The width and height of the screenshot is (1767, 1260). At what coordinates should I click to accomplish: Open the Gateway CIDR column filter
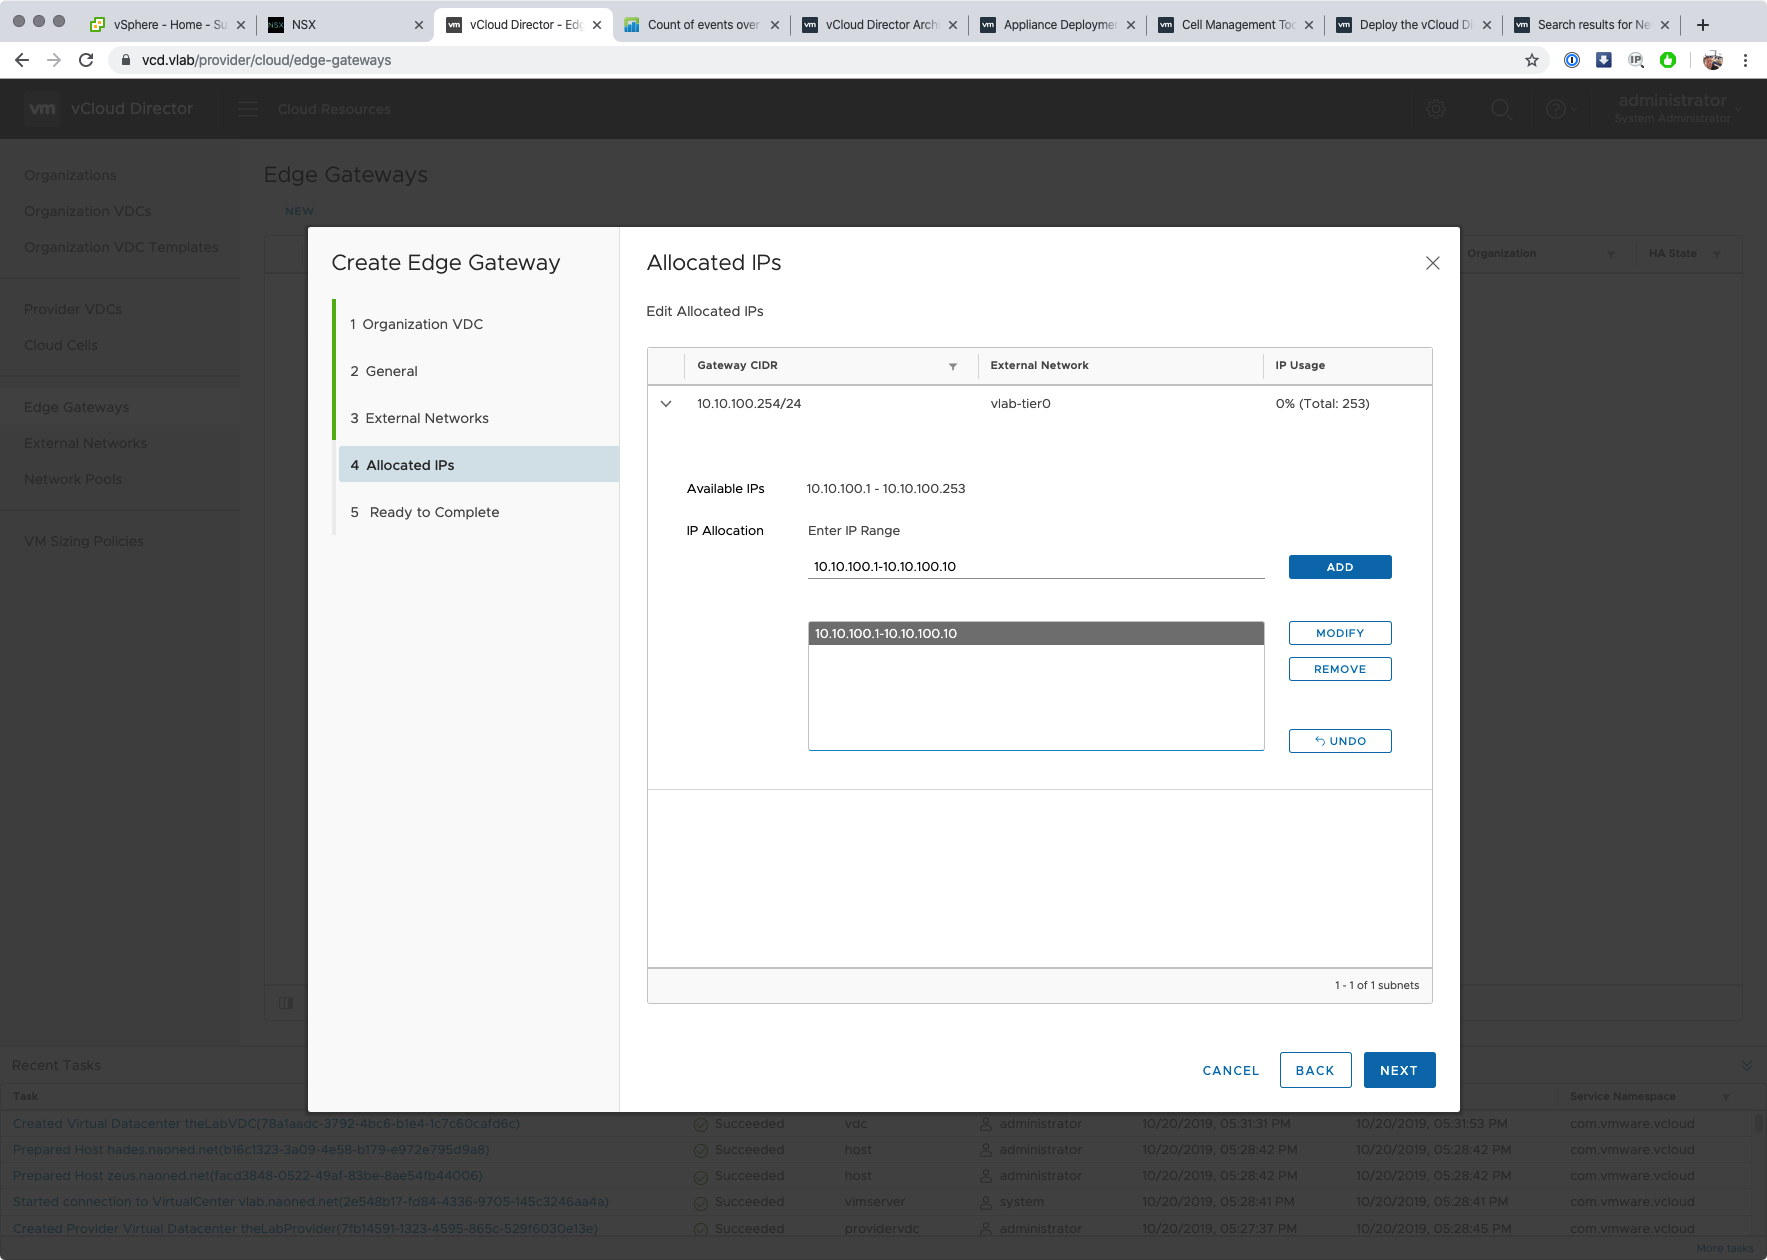point(953,366)
